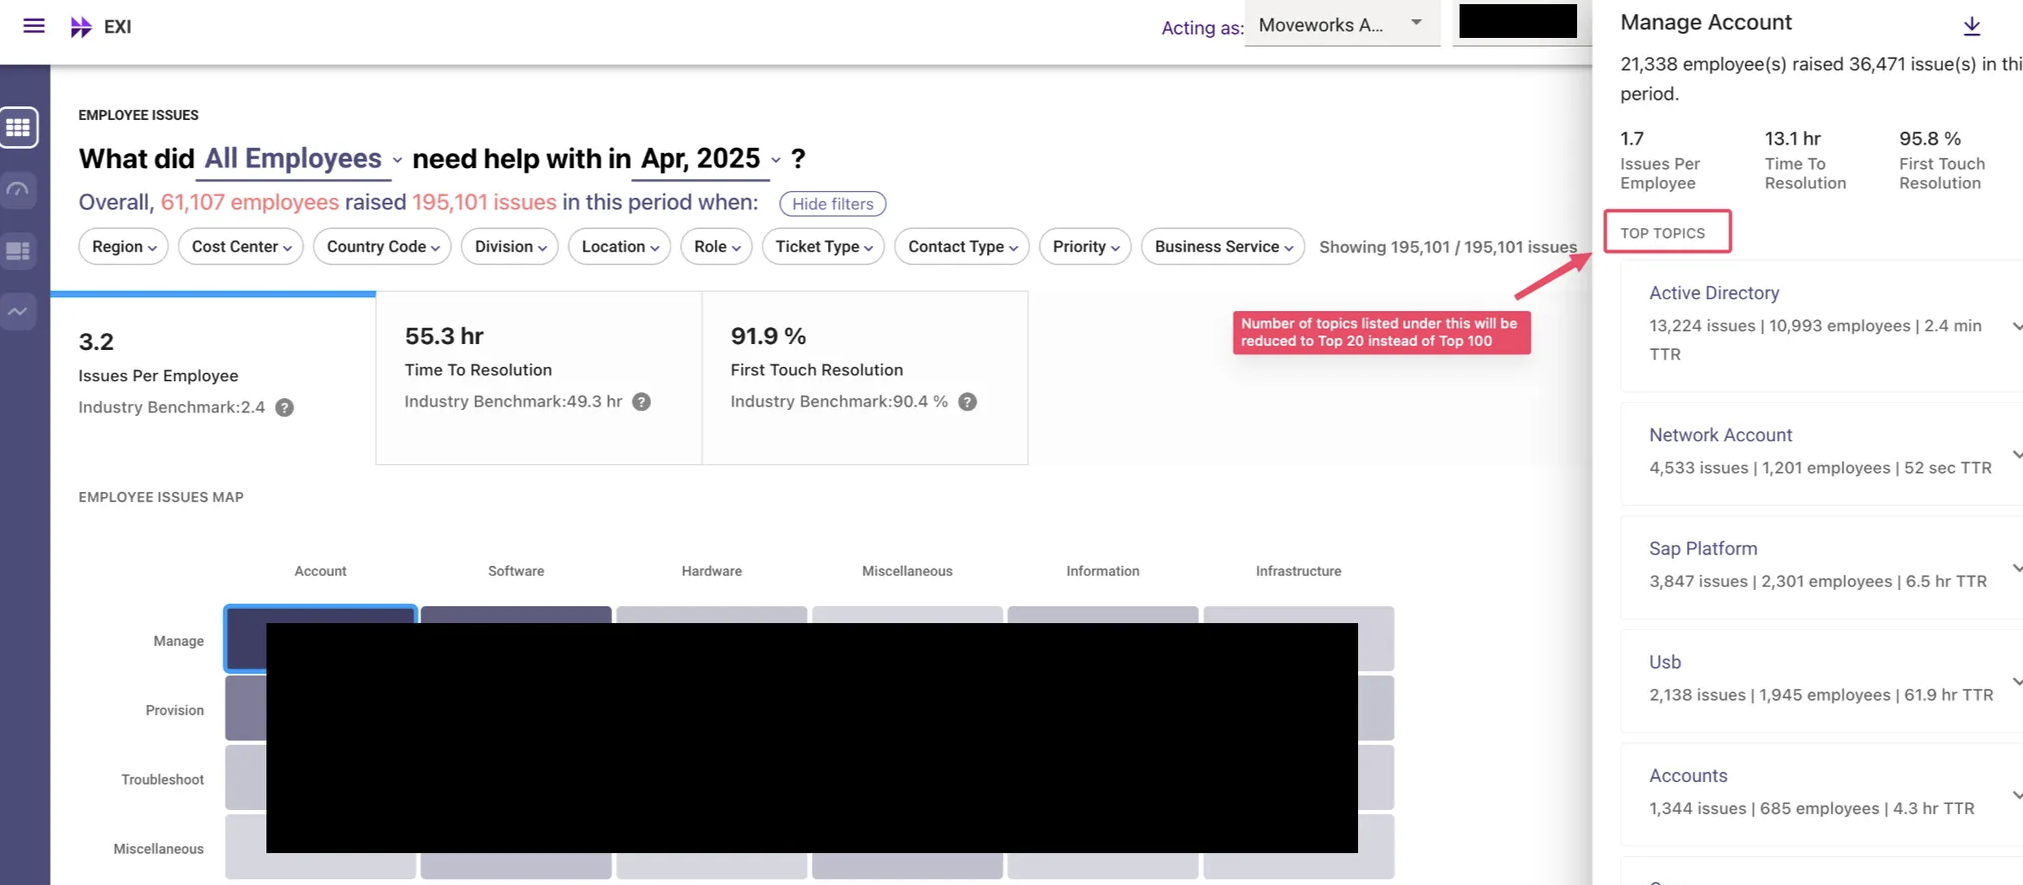Open the Usb topic title
The image size is (2023, 885).
(1665, 662)
